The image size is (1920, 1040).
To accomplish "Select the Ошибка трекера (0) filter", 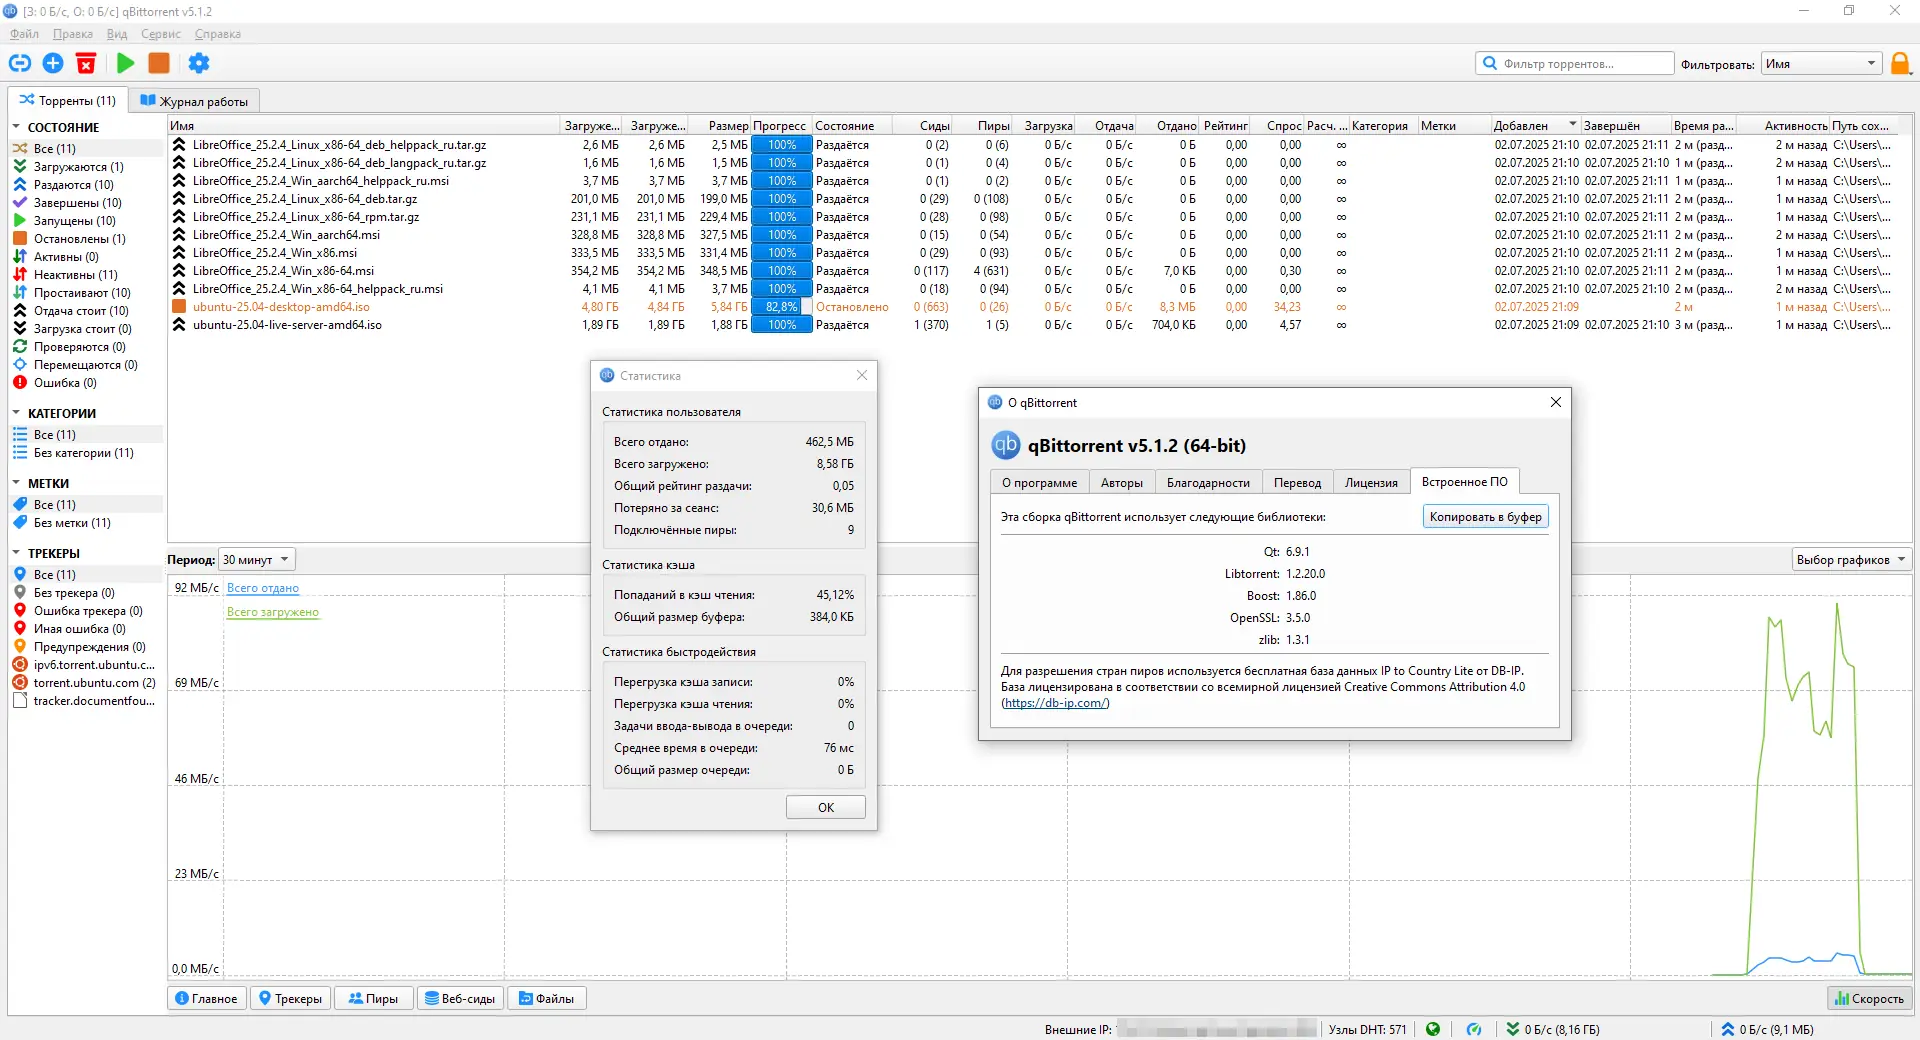I will [88, 611].
